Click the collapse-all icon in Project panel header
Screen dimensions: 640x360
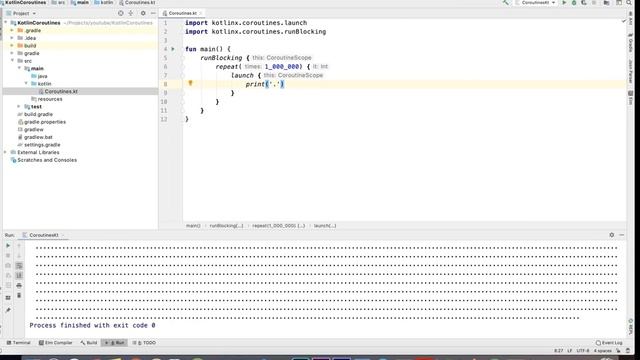tap(131, 13)
